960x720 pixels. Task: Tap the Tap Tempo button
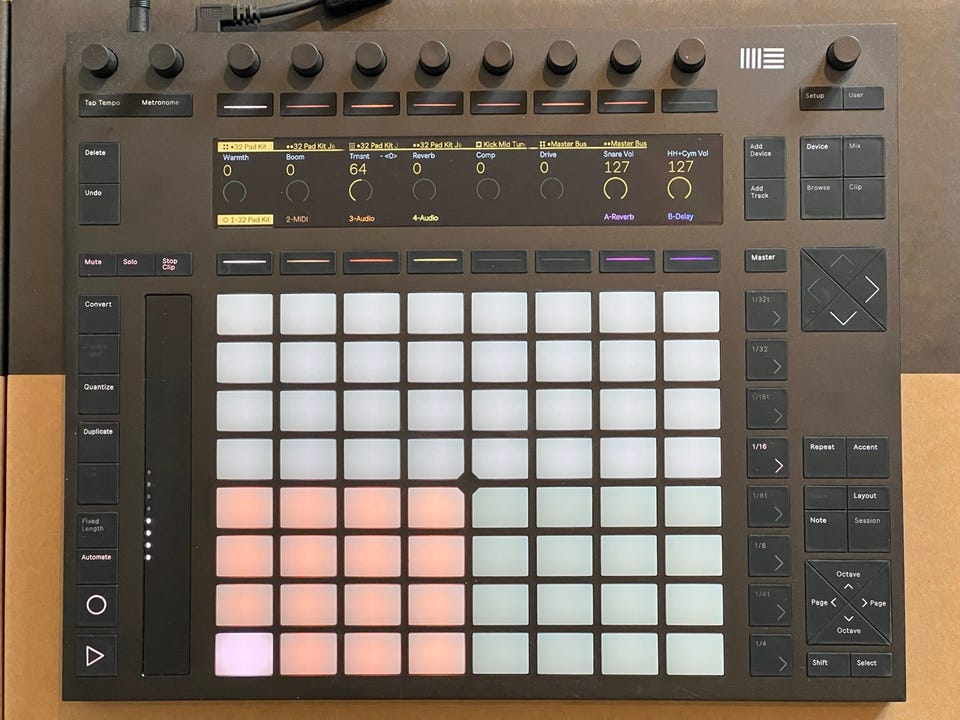tap(107, 105)
